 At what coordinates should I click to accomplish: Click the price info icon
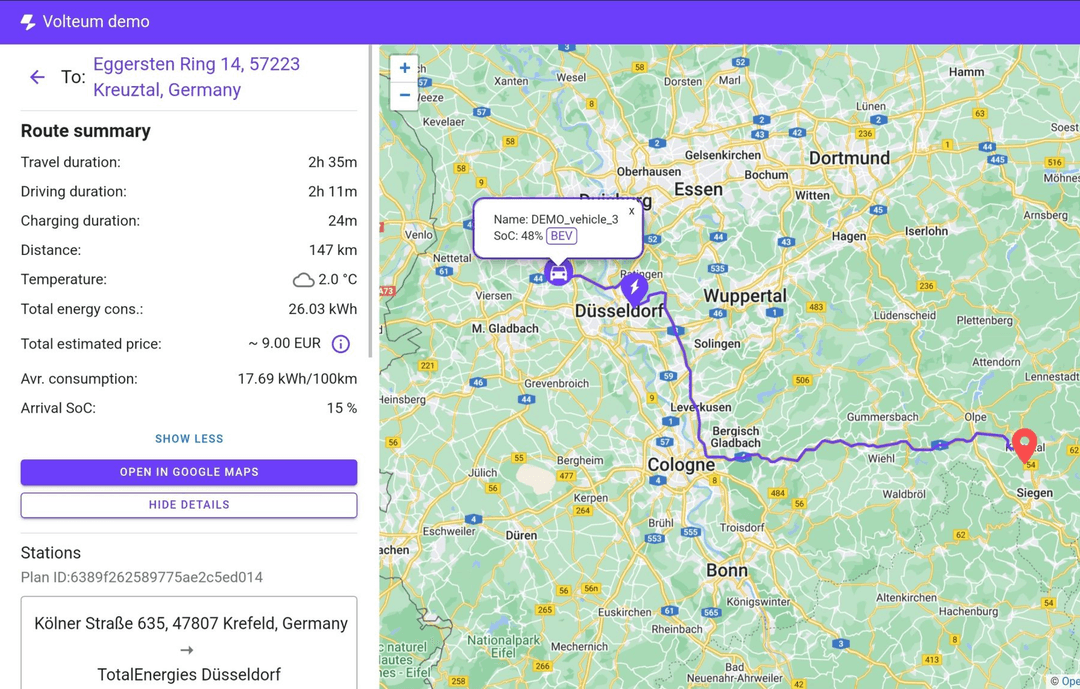[340, 344]
